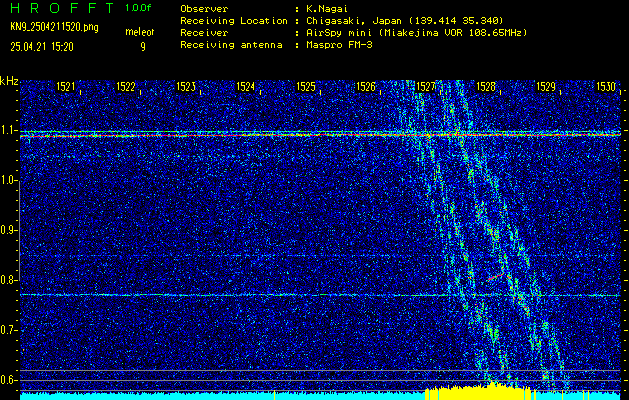Click observer name K.Nagai
This screenshot has height=400, width=629.
click(x=327, y=8)
